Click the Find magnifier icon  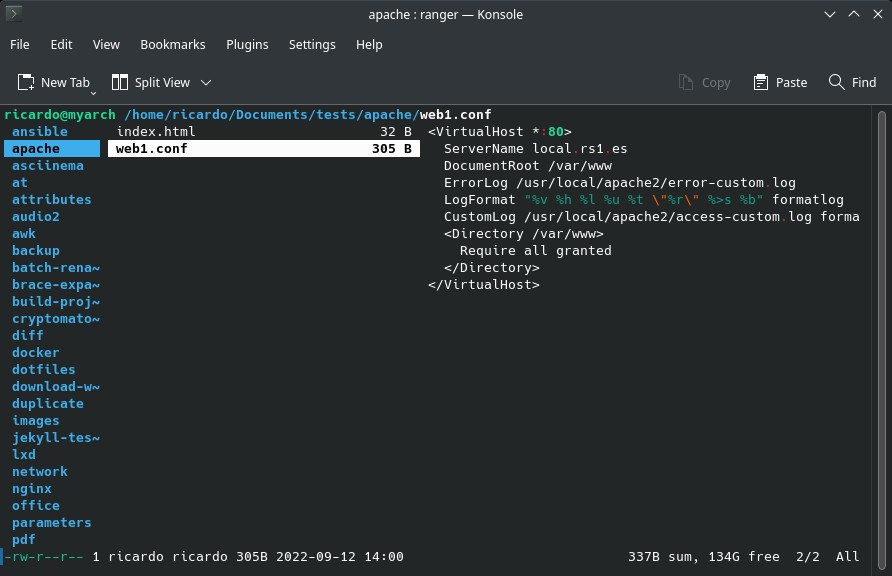click(x=836, y=82)
